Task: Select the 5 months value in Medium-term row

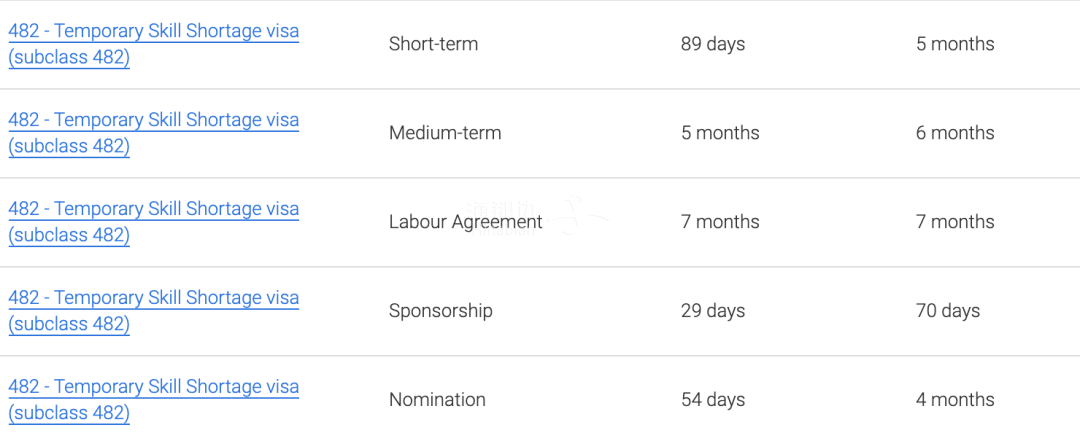Action: 720,133
